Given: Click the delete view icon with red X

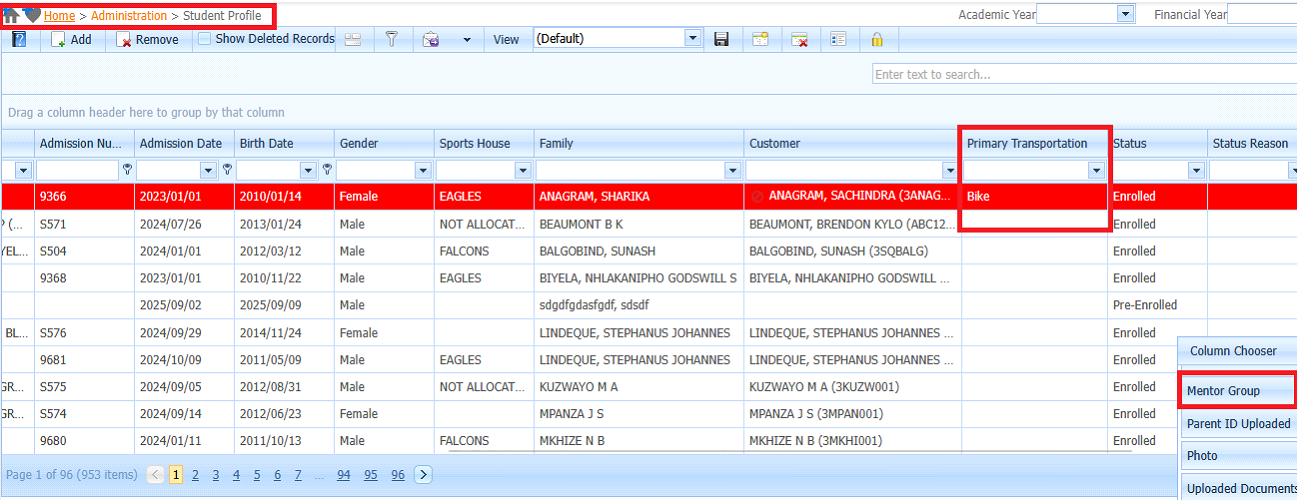Looking at the screenshot, I should point(799,39).
